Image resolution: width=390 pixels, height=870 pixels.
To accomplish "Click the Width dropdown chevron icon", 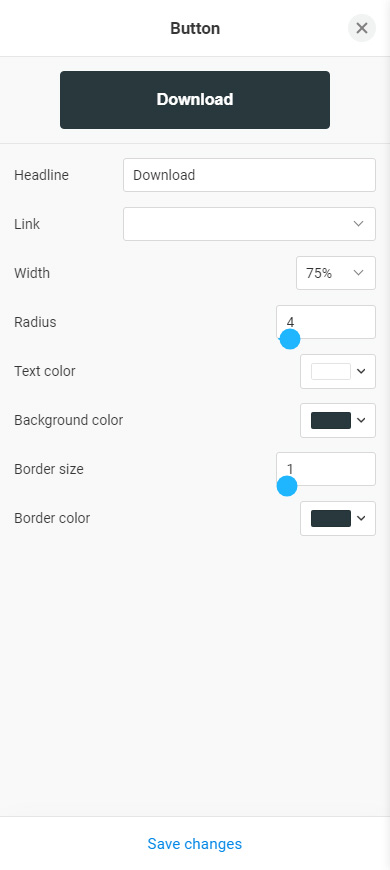I will [358, 273].
